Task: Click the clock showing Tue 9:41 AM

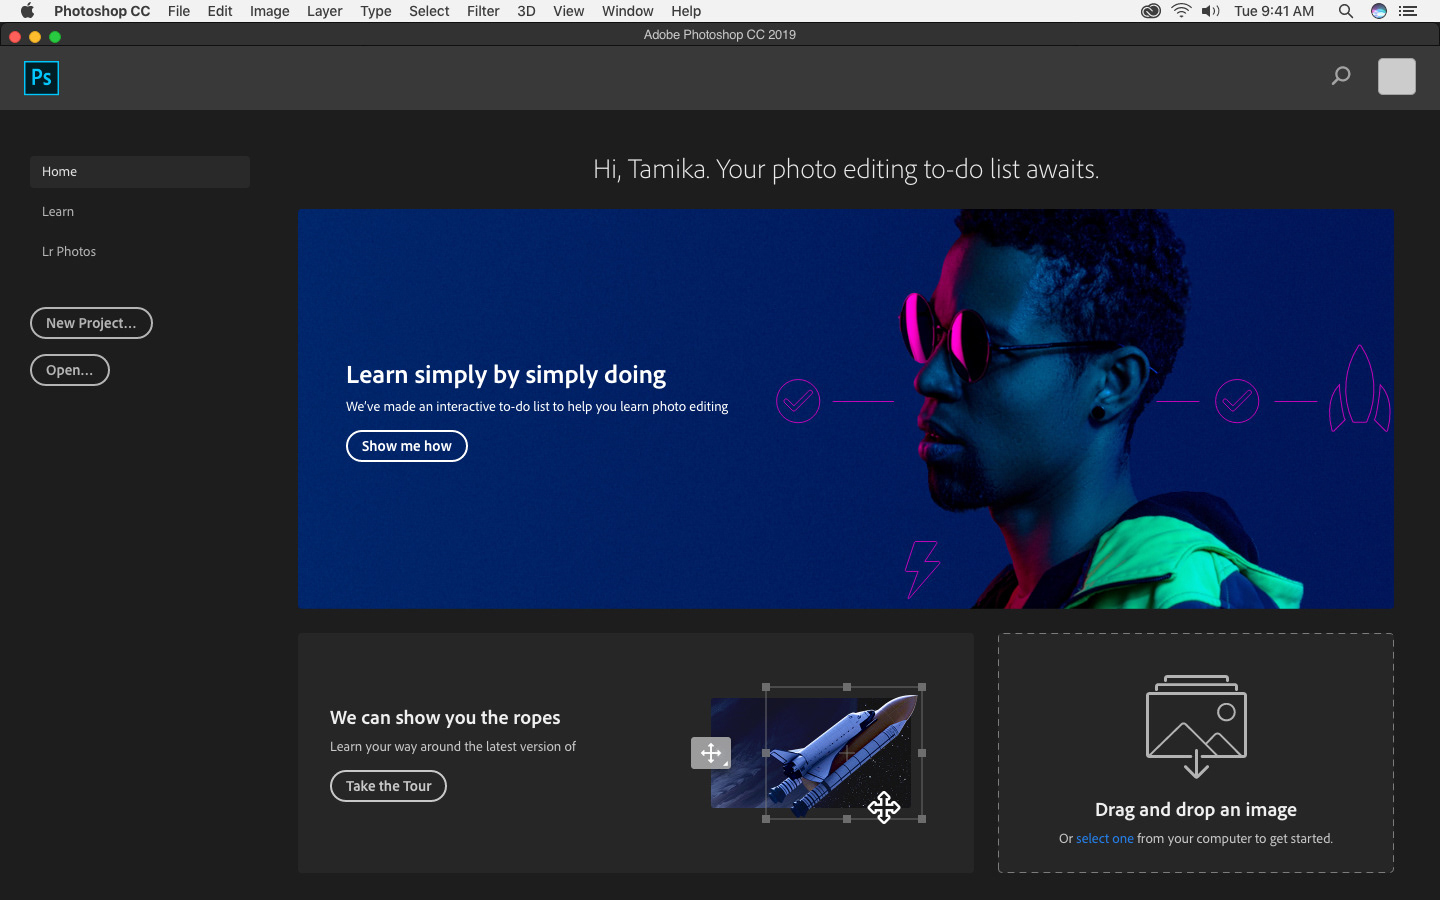Action: click(x=1274, y=11)
